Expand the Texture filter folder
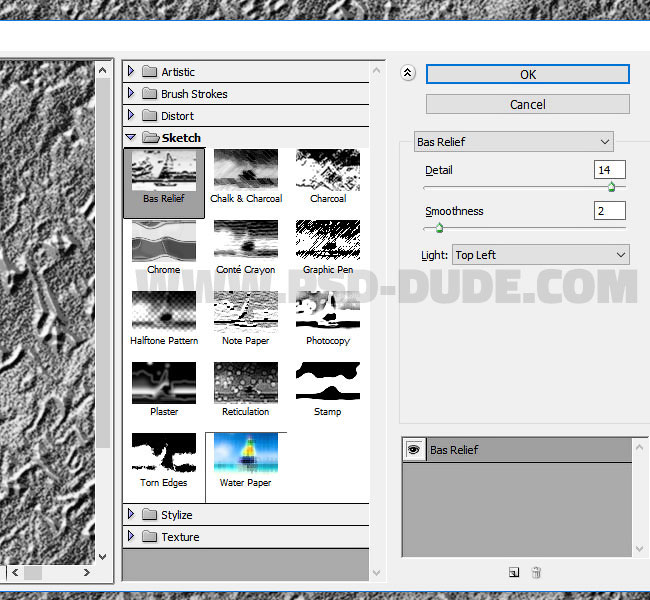 tap(131, 537)
